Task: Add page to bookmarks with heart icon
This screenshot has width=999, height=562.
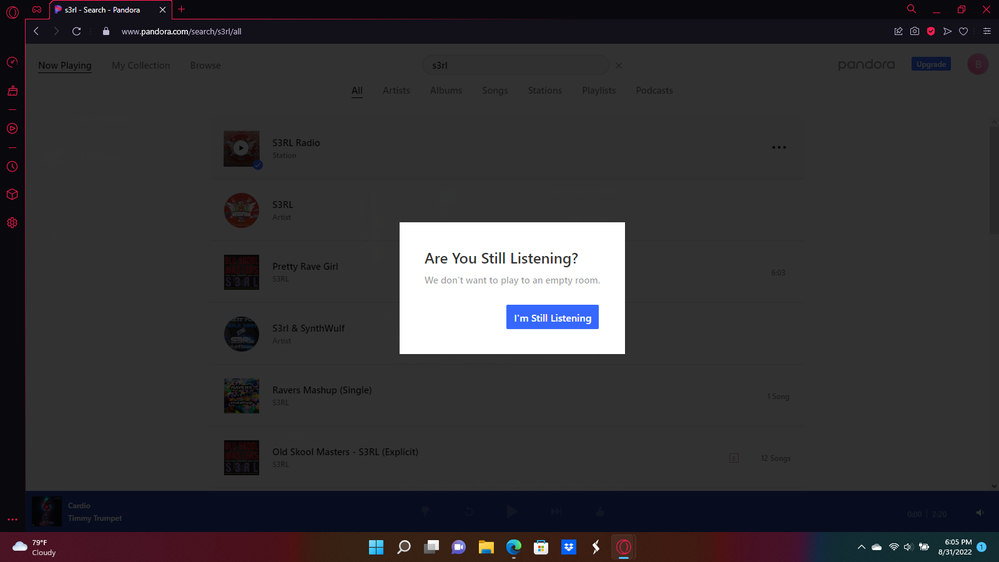Action: (x=963, y=31)
